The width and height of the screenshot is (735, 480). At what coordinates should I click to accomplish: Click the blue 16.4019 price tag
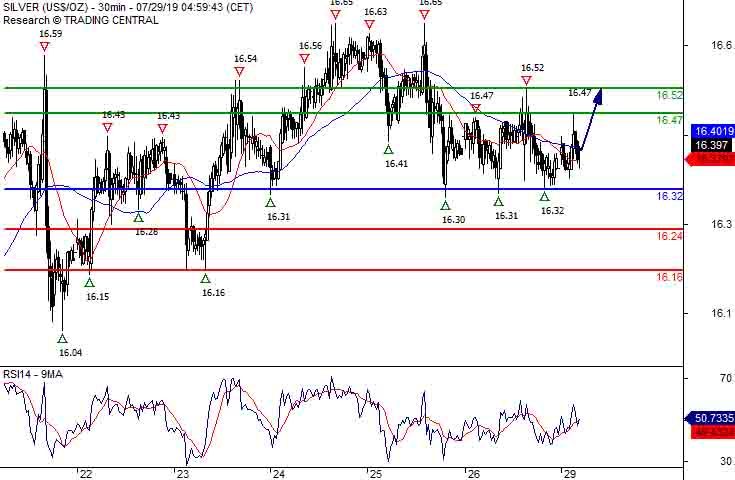[x=712, y=131]
